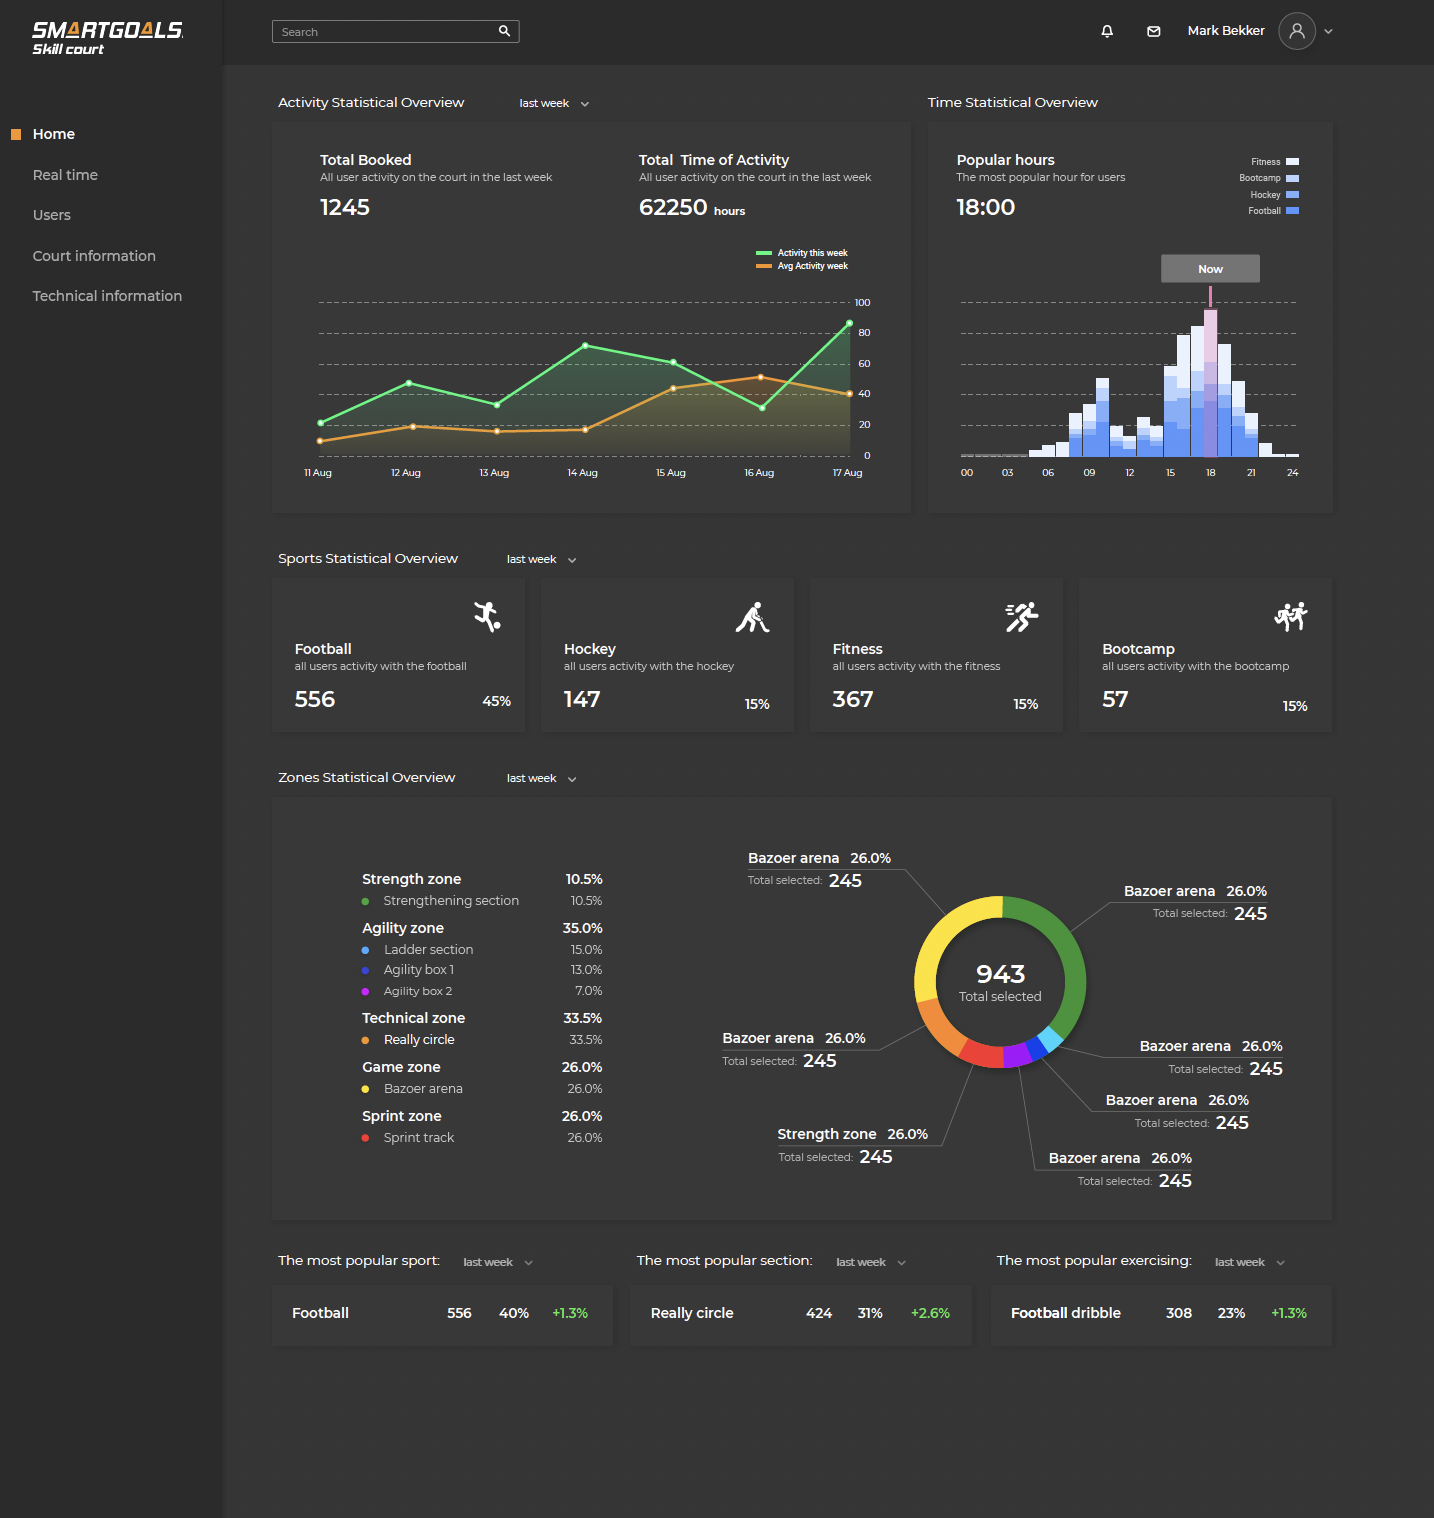Switch to the Users page
Viewport: 1434px width, 1518px height.
click(51, 214)
